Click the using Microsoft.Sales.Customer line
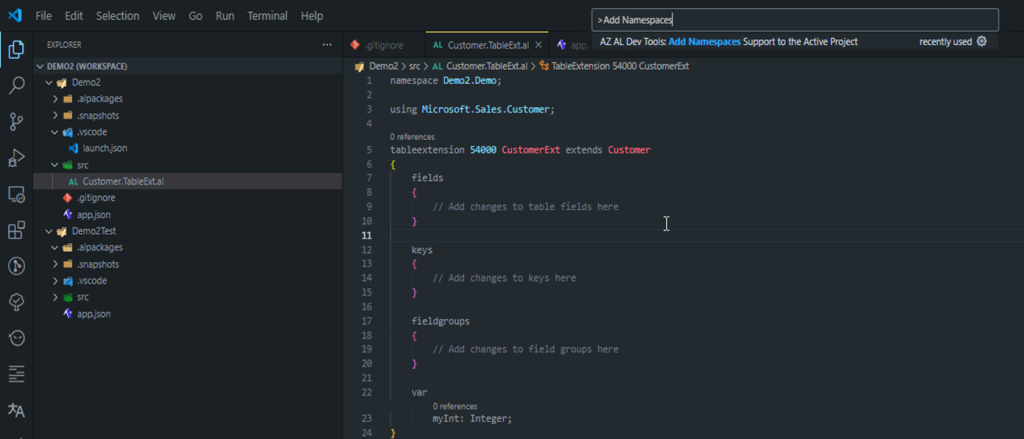Screen dimensions: 1024x439 [x=472, y=110]
